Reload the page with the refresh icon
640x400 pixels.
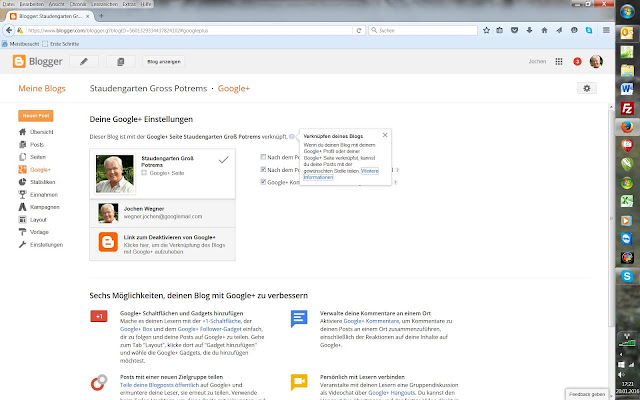pos(359,30)
